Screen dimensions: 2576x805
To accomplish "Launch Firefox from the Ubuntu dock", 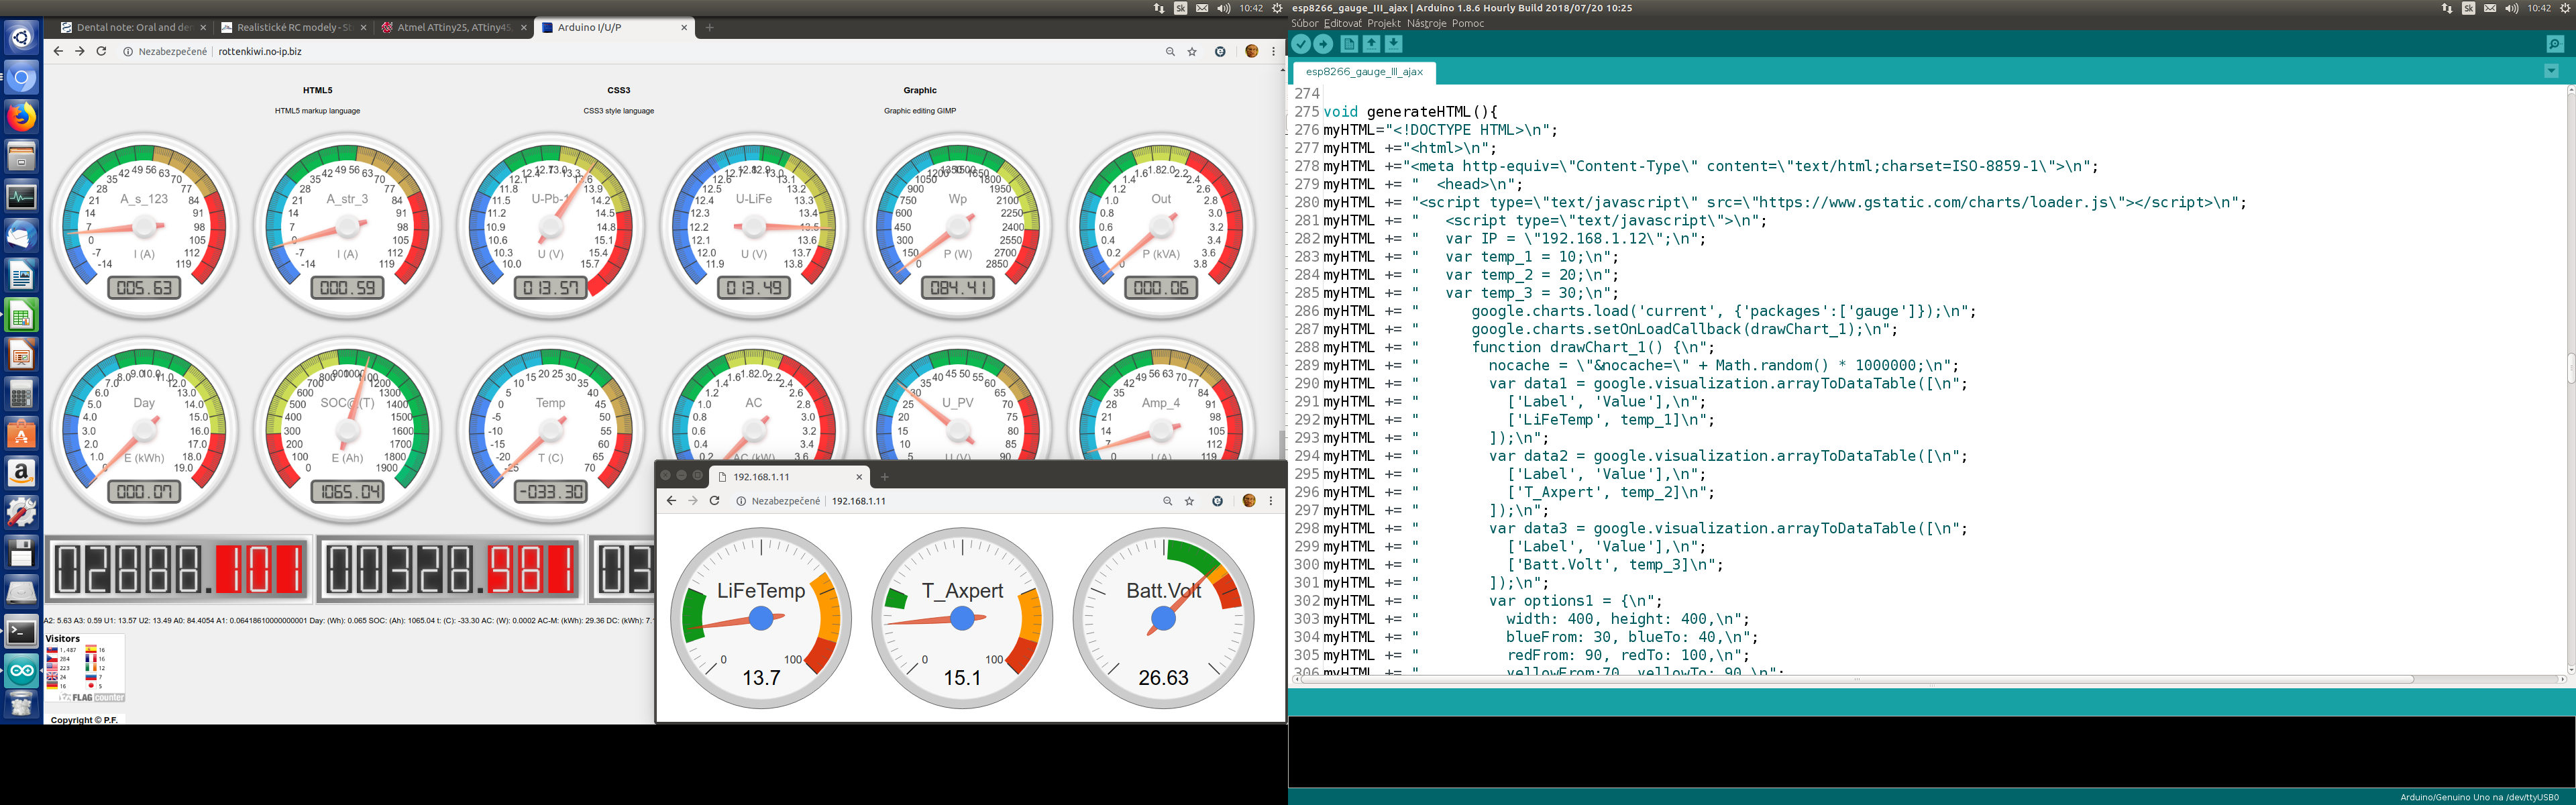I will pos(21,117).
